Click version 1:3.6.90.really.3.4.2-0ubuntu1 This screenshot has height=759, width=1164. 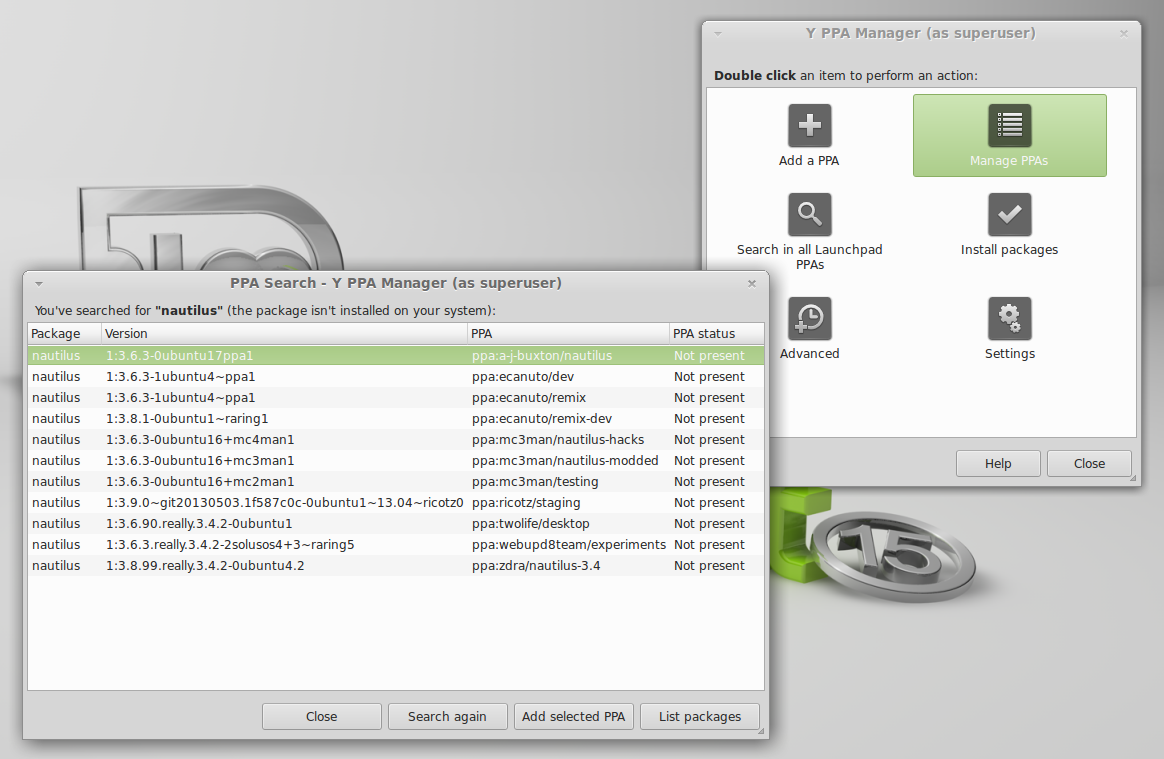pyautogui.click(x=199, y=524)
